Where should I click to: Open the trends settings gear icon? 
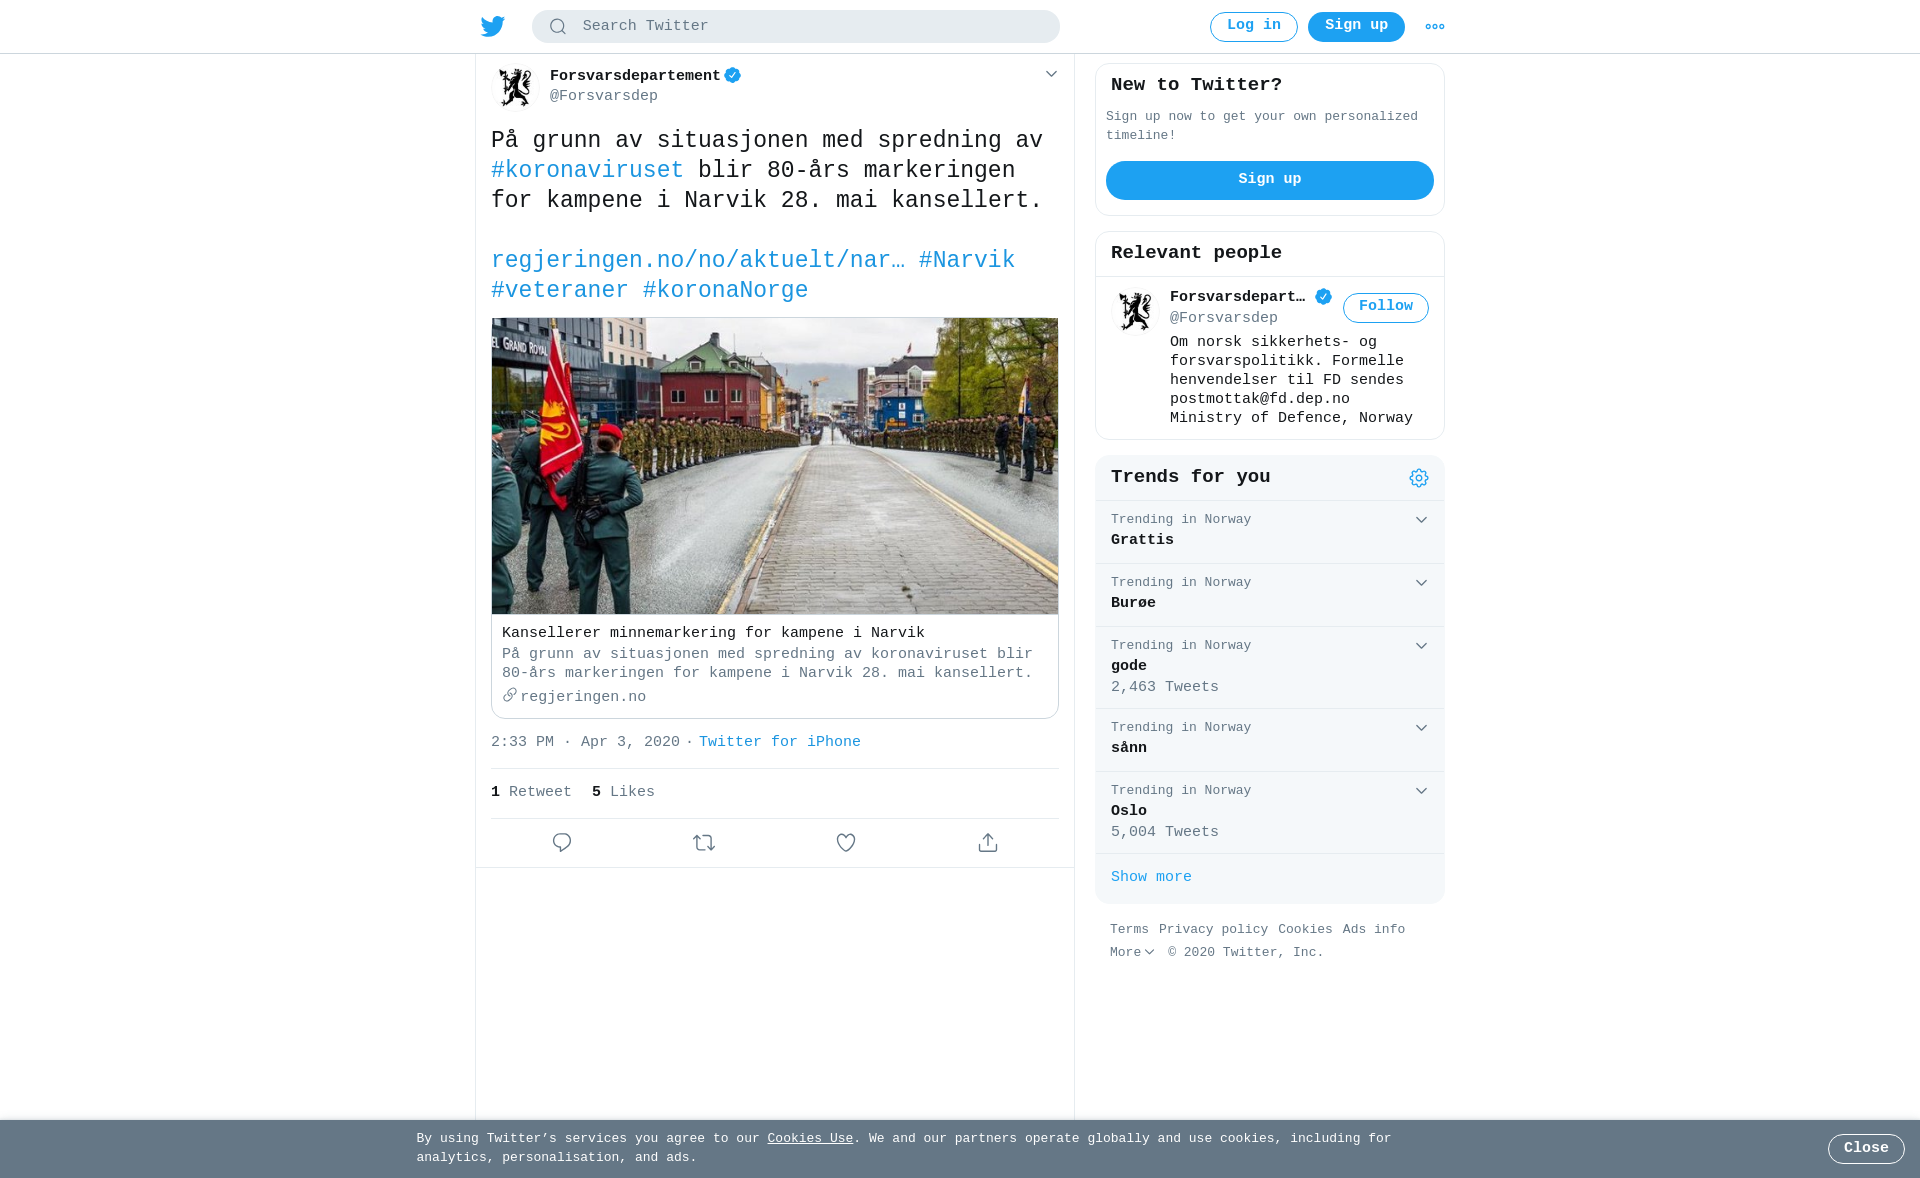[1419, 478]
